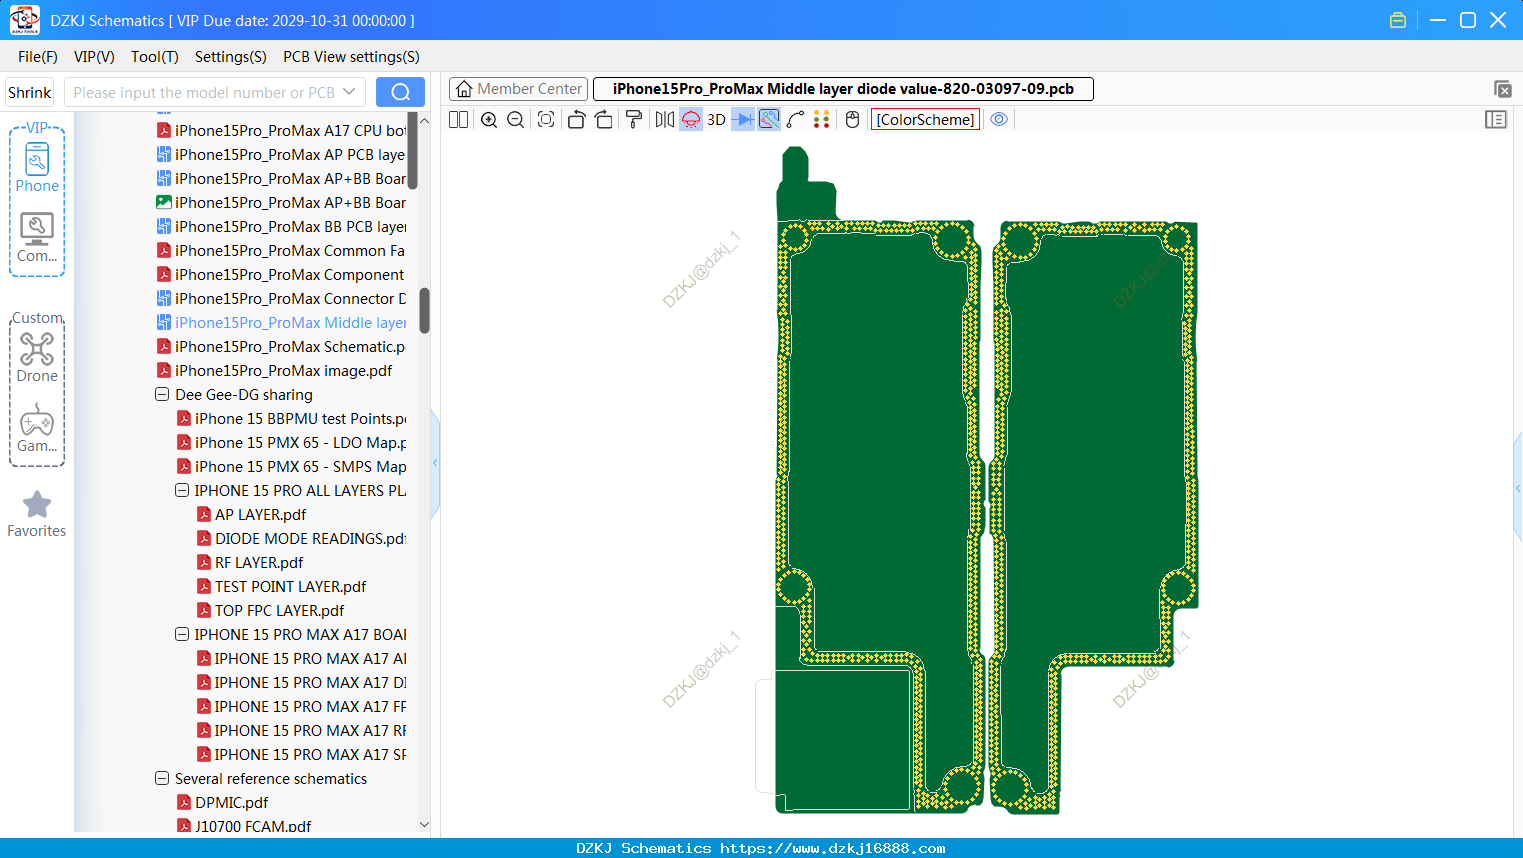This screenshot has height=858, width=1523.
Task: Open iPhone15Pro_ProMax Component file
Action: (281, 274)
